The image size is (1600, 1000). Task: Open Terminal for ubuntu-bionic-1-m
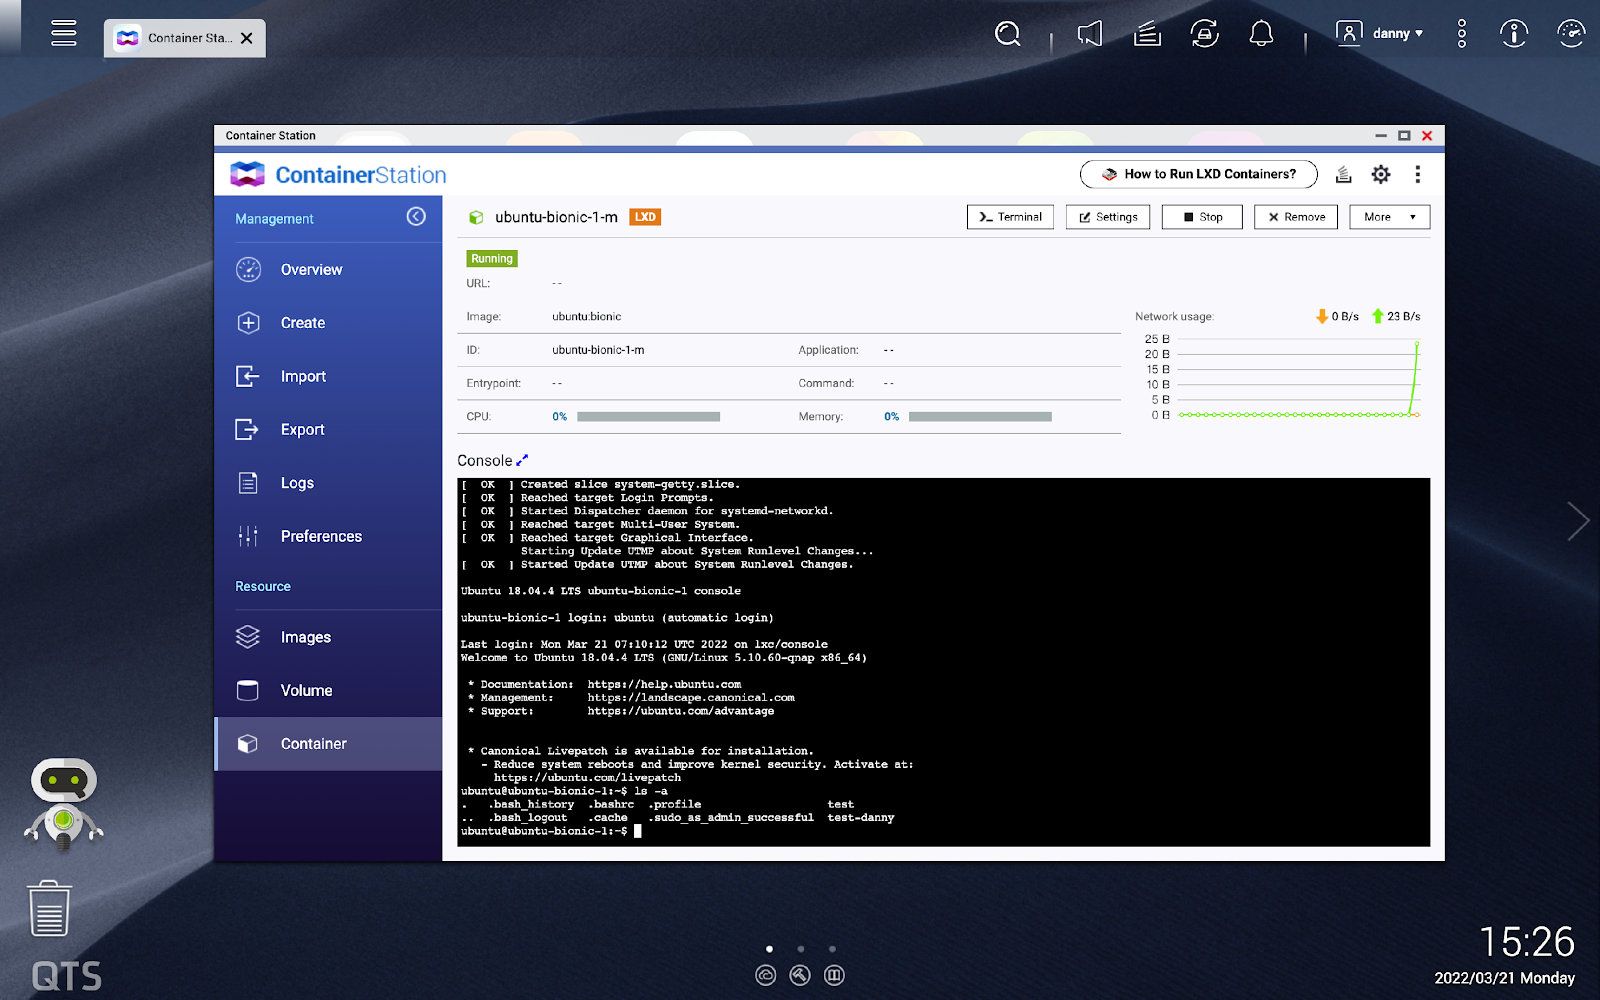pos(1010,217)
